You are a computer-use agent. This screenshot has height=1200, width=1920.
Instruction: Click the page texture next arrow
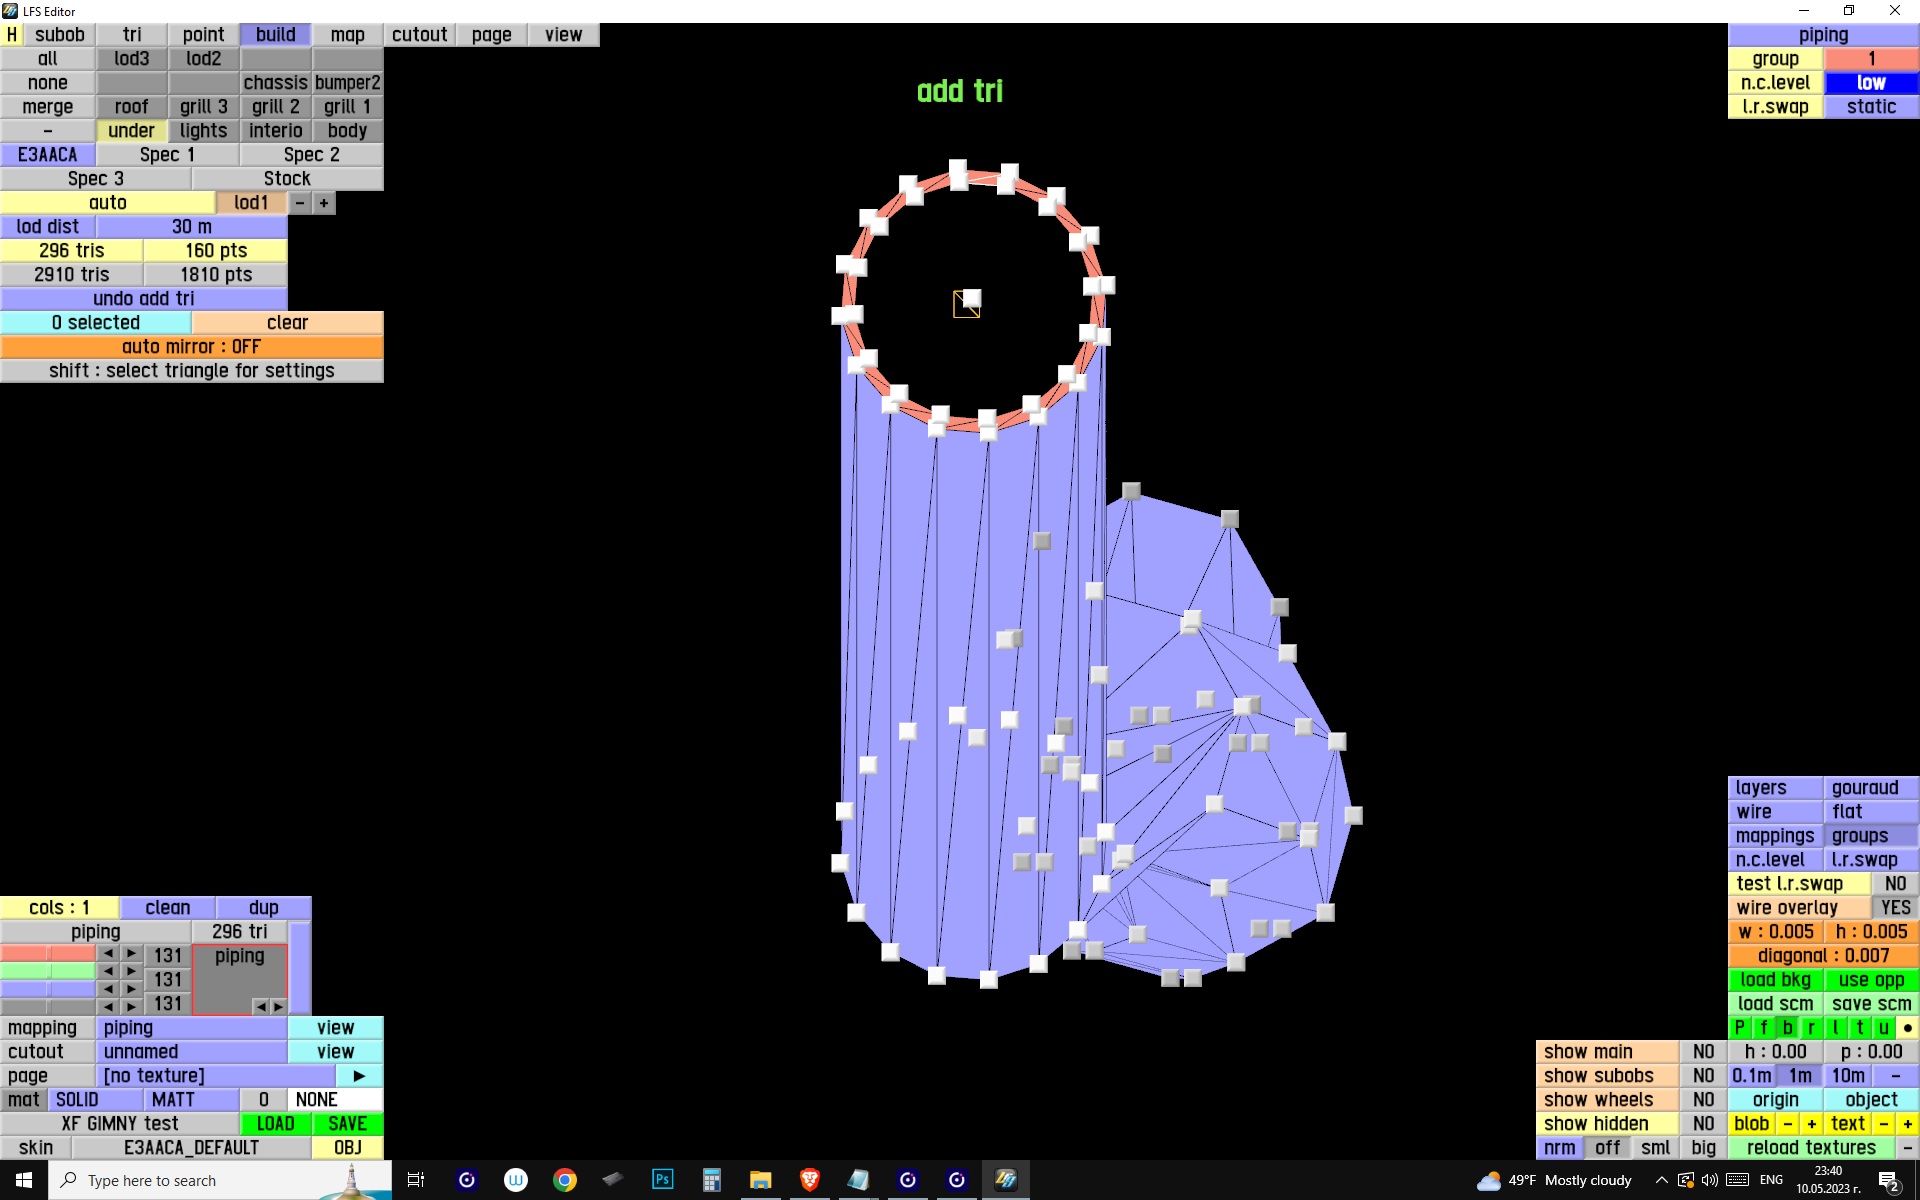(359, 1076)
